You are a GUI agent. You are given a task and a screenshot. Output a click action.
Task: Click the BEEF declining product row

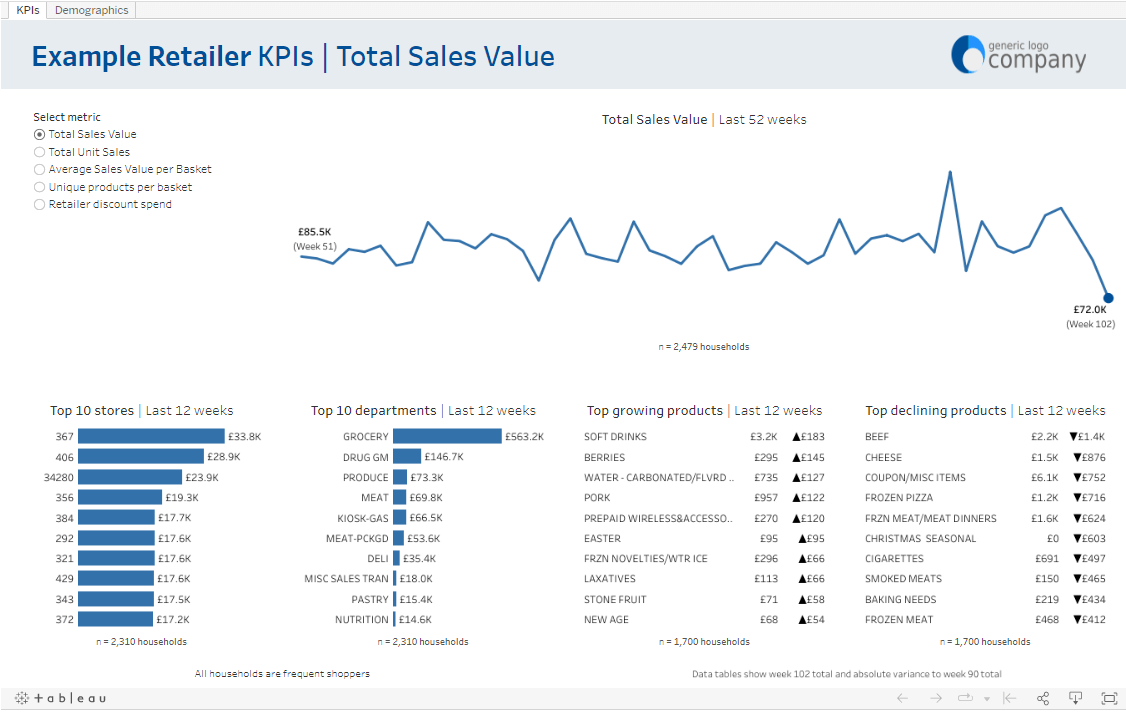click(x=985, y=436)
